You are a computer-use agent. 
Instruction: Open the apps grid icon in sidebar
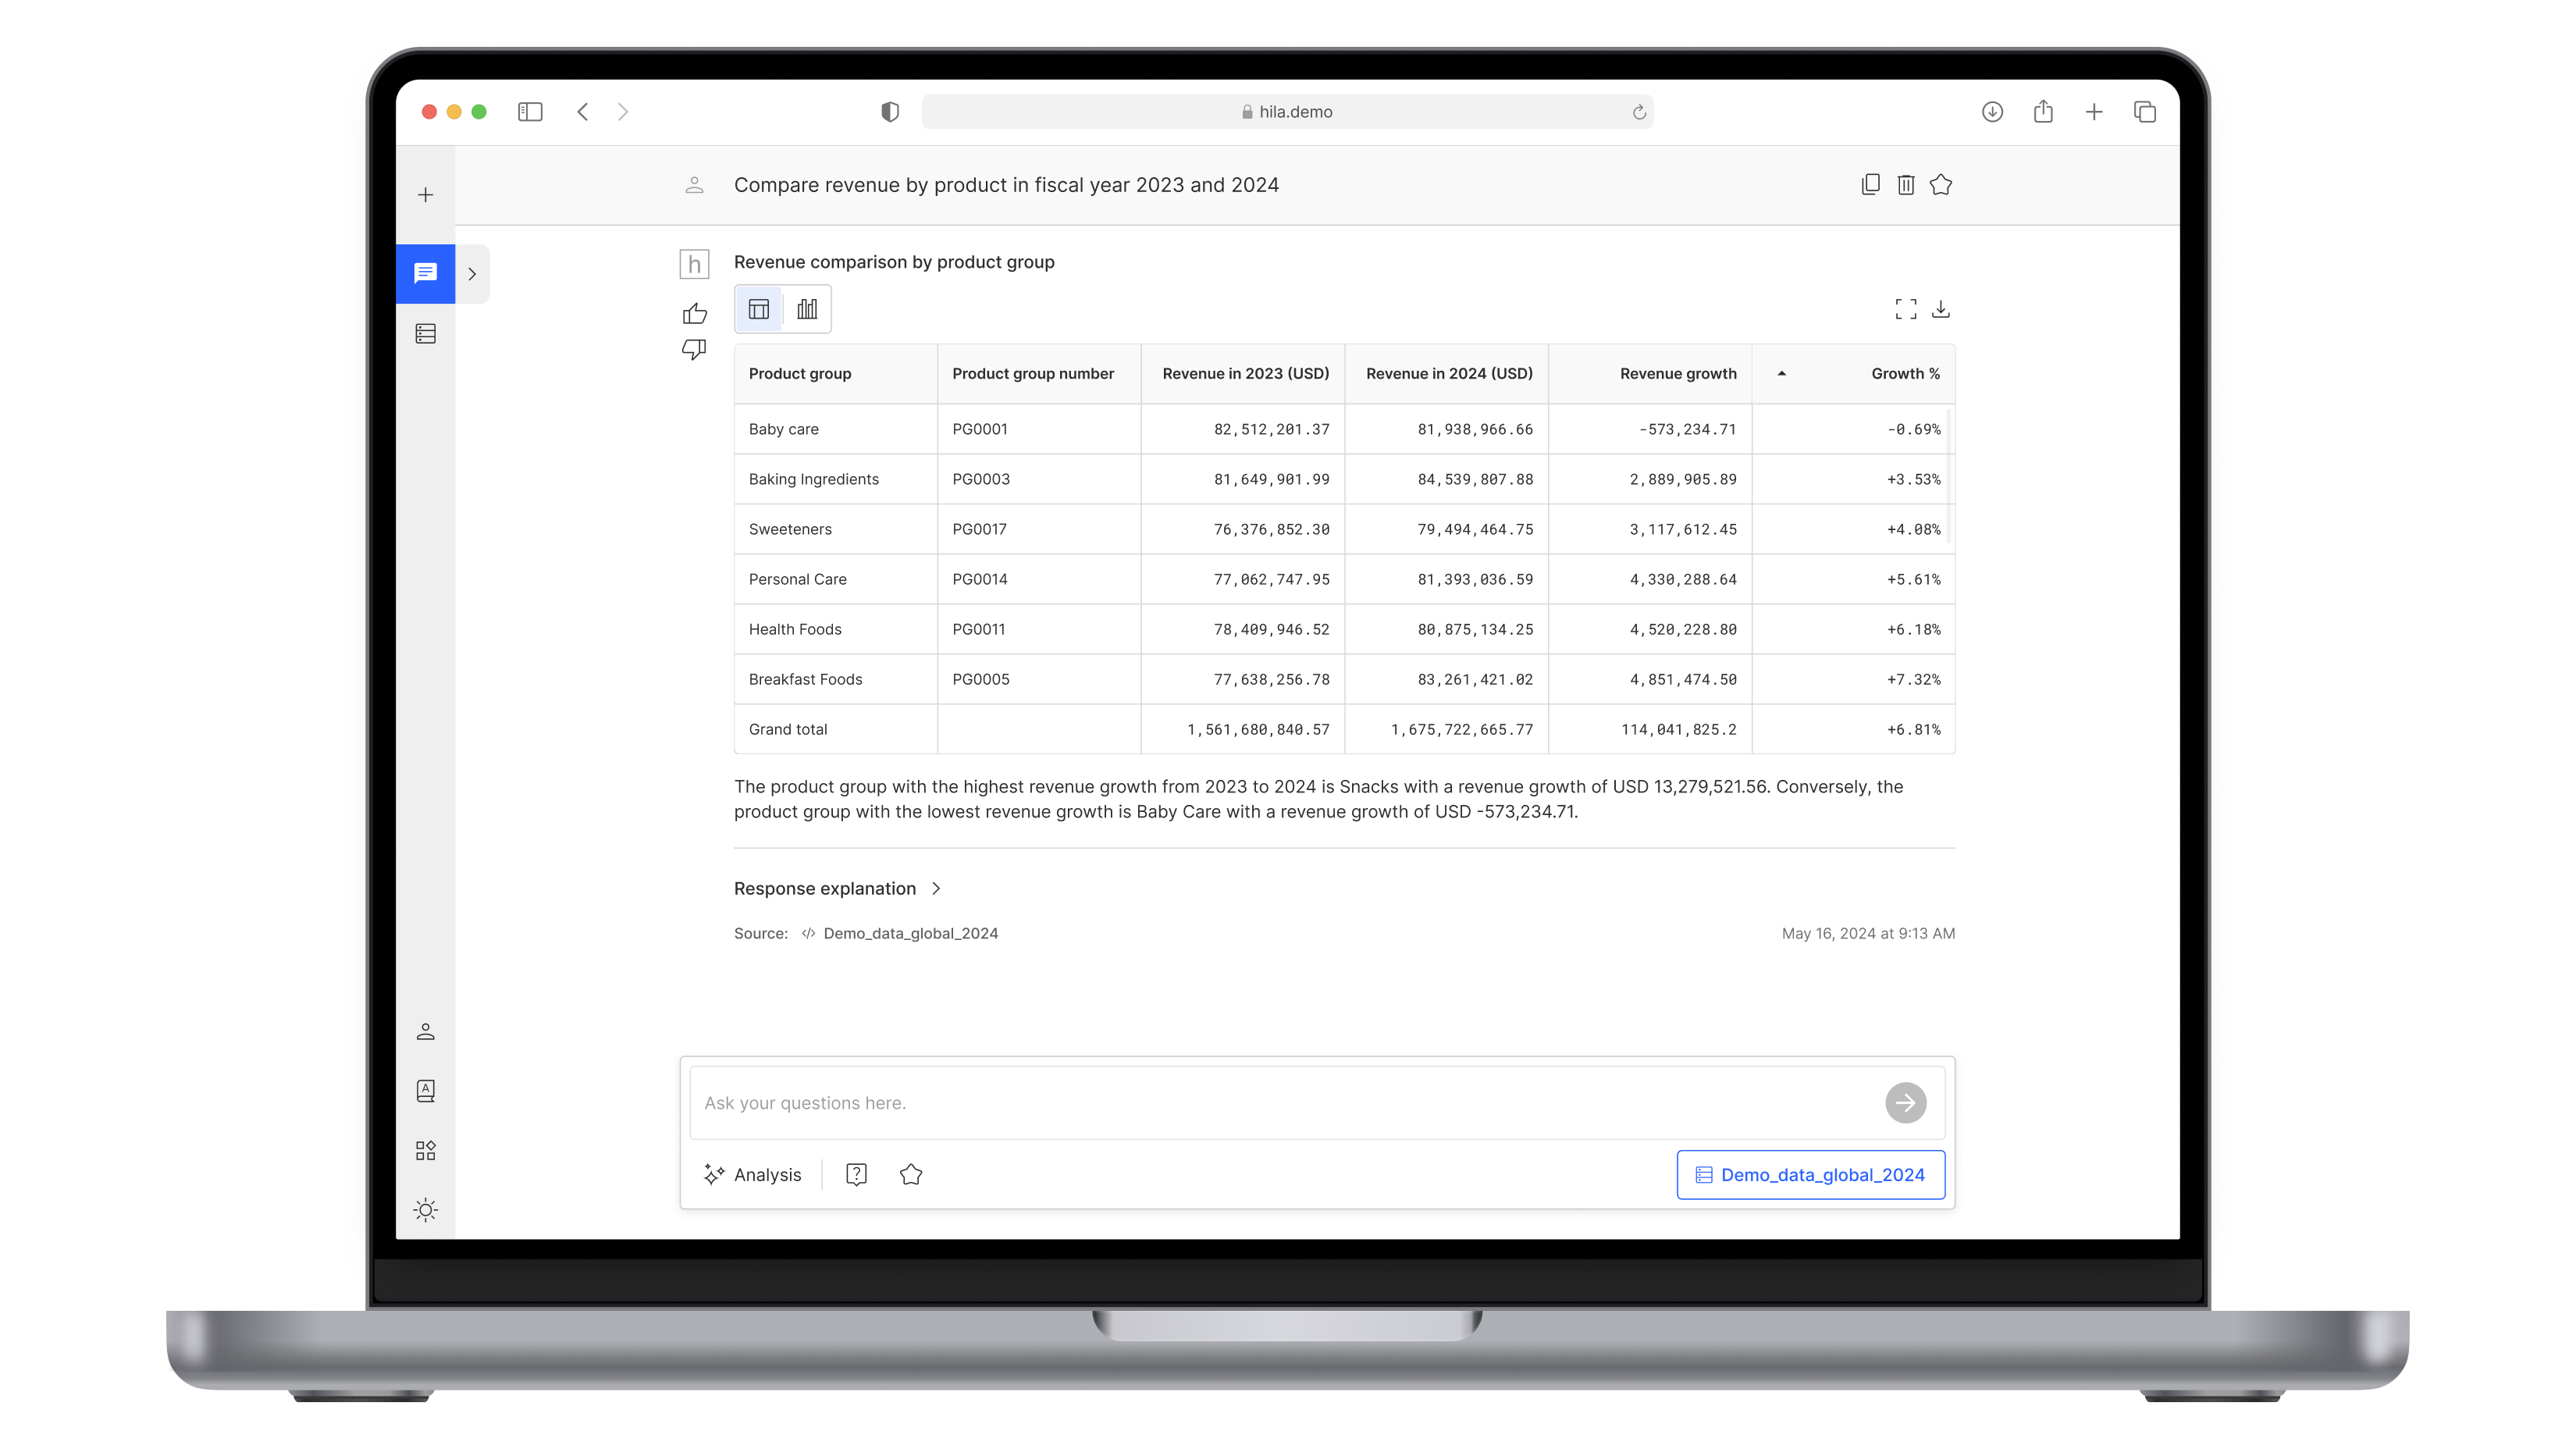[425, 1150]
